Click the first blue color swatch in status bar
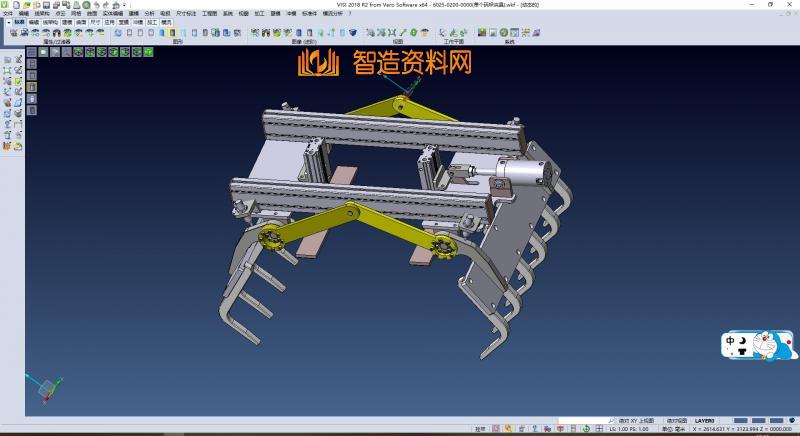The width and height of the screenshot is (800, 436). tap(741, 420)
